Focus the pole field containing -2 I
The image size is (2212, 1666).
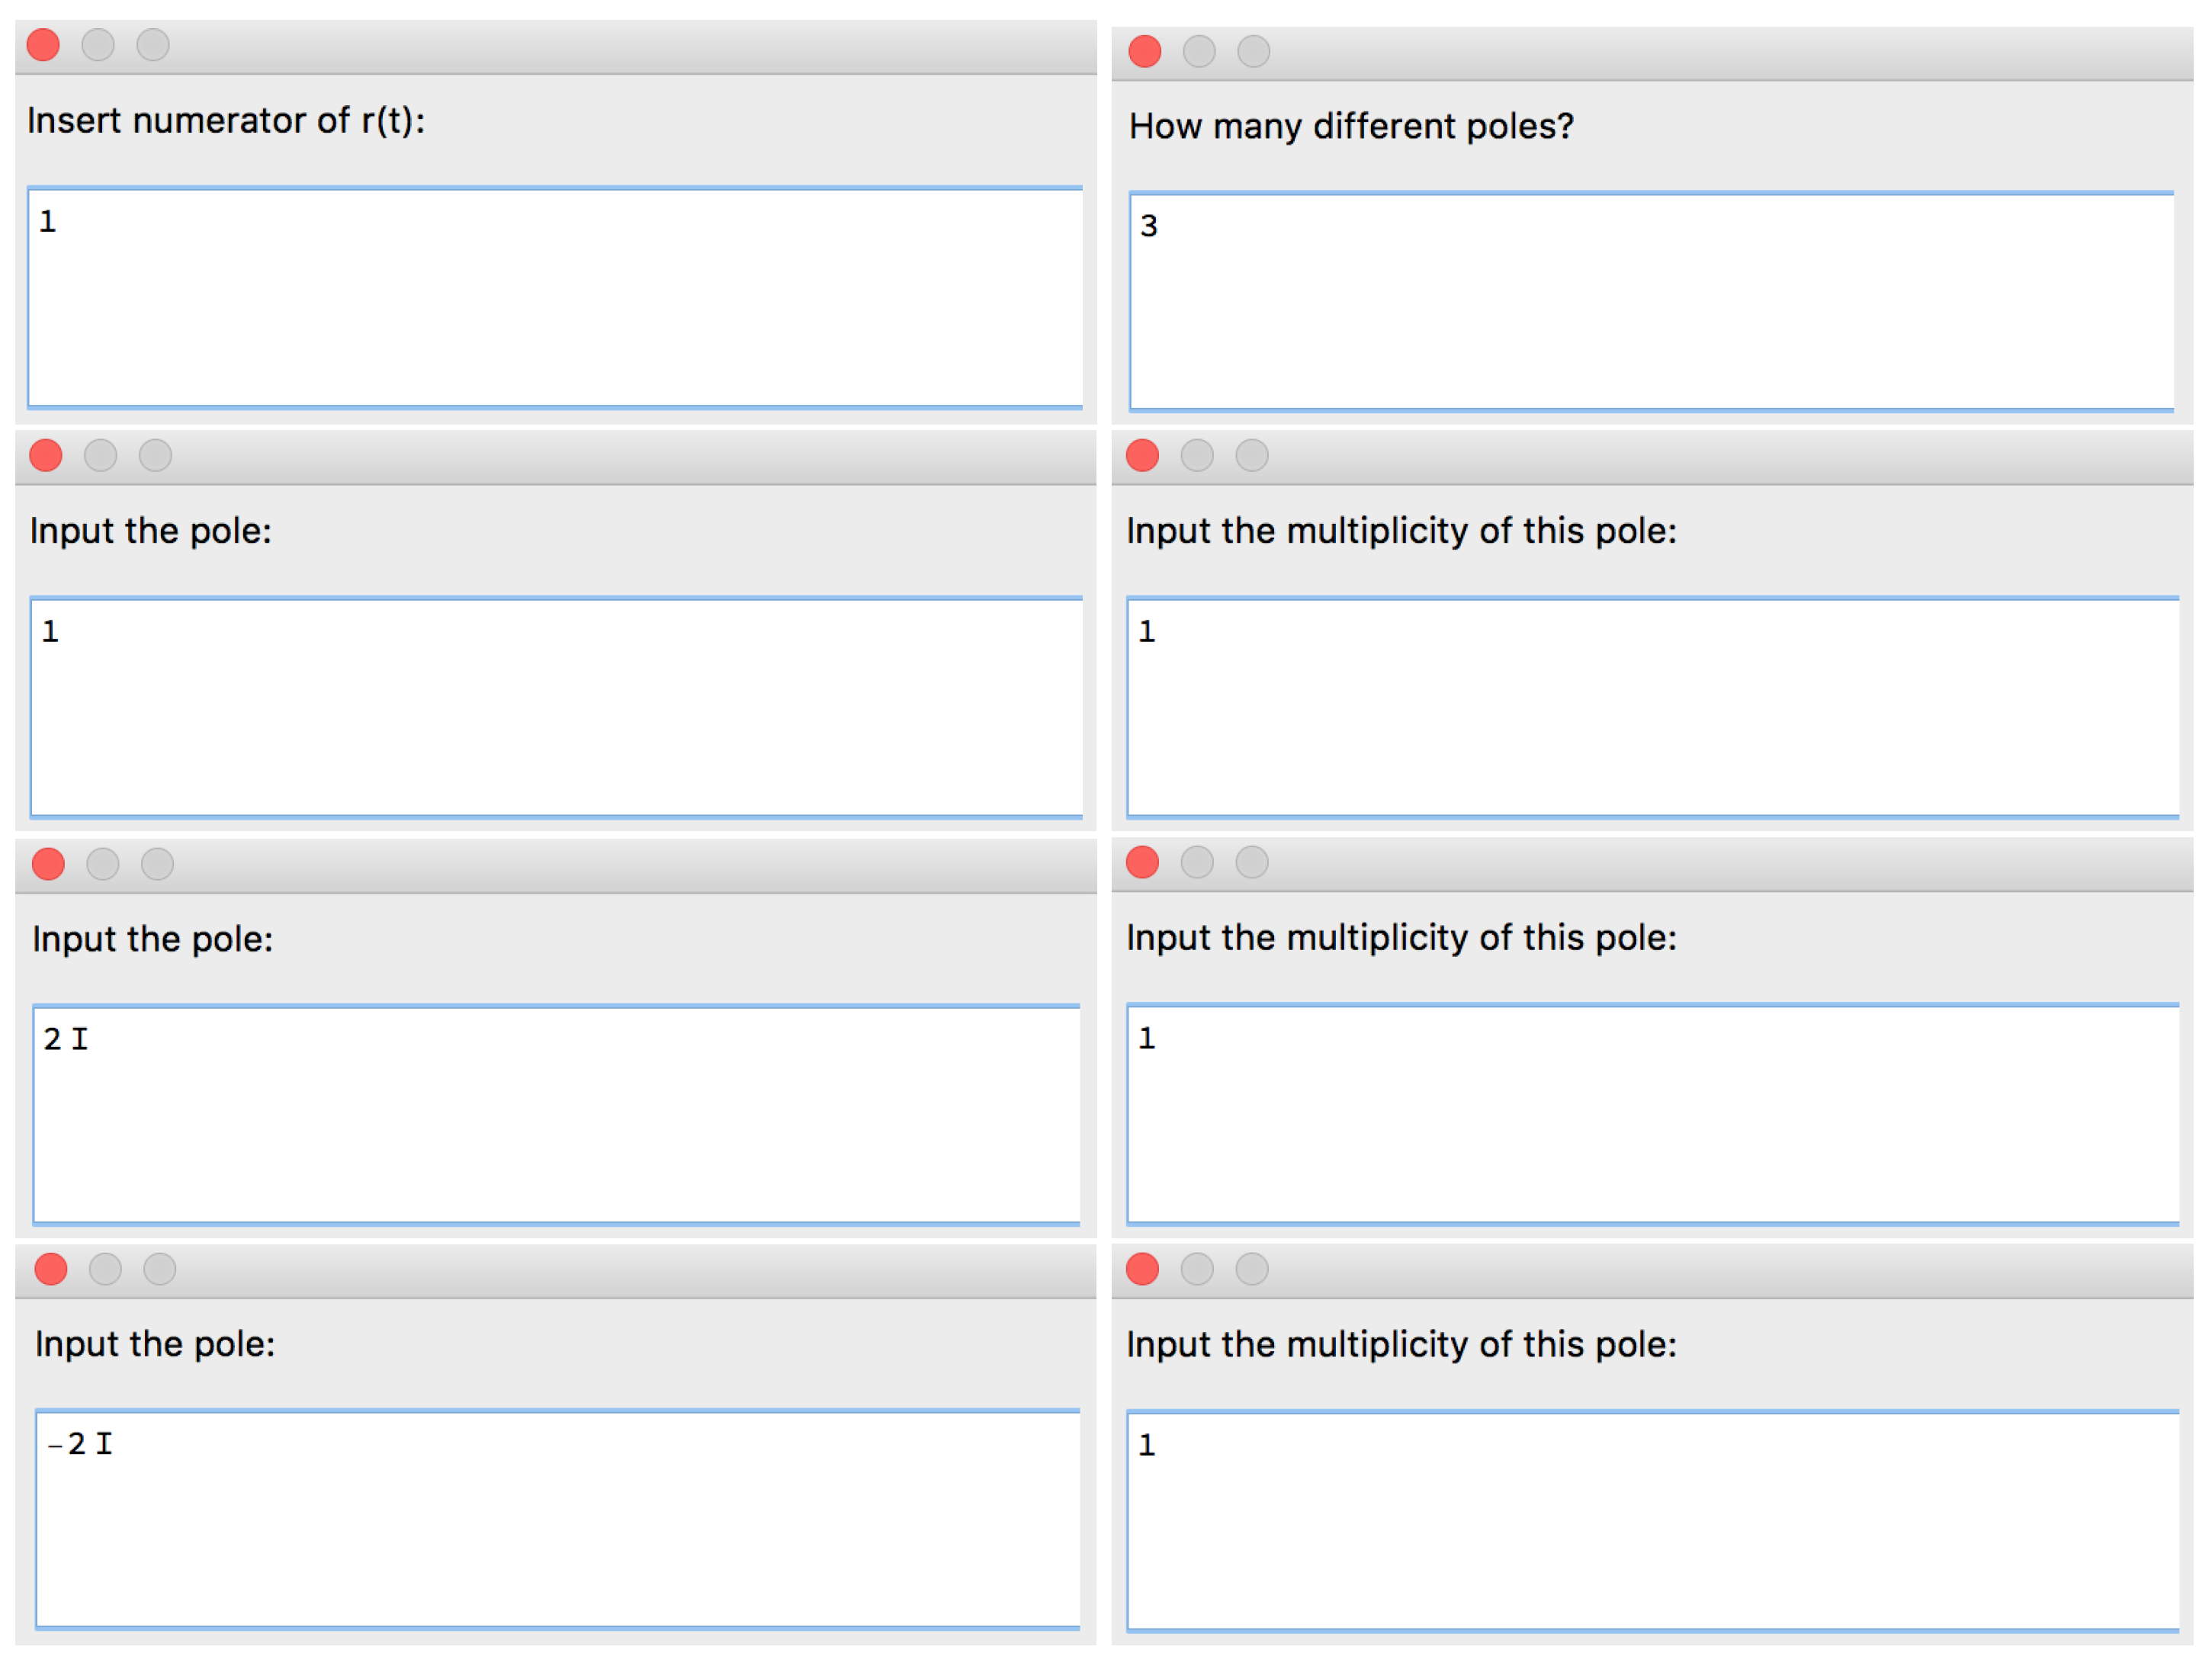tap(557, 1520)
